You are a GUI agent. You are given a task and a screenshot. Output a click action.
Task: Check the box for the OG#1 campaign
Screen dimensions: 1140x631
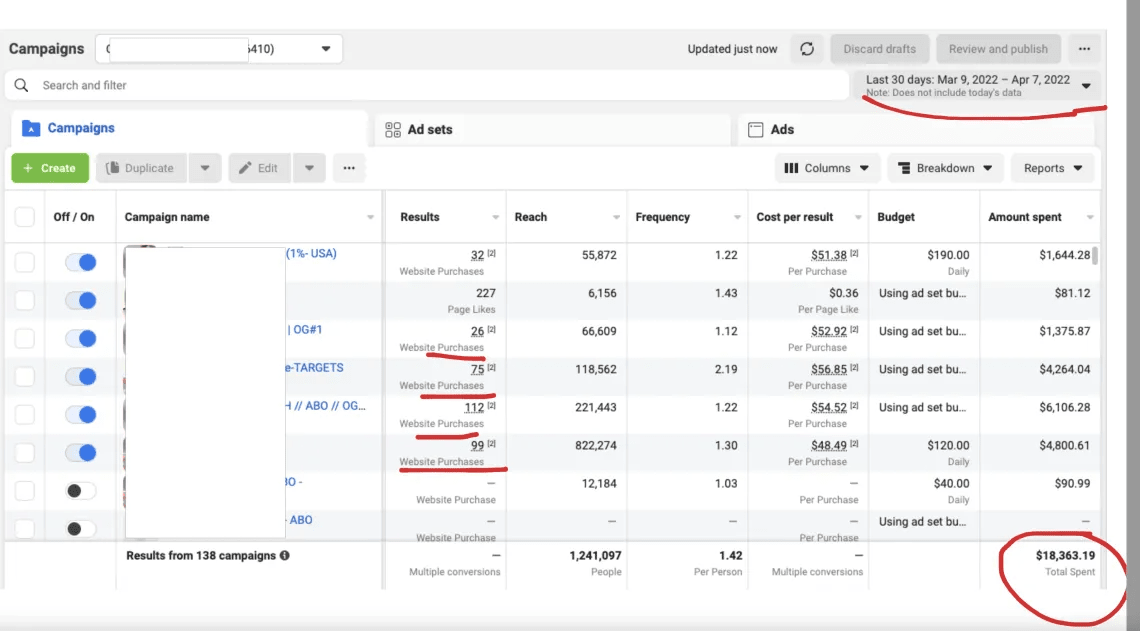[25, 338]
